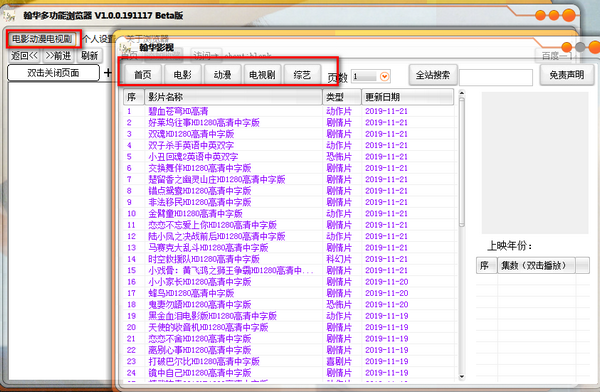Click the movie list vertical scrollbar thumb
This screenshot has height=392, width=600.
point(461,162)
